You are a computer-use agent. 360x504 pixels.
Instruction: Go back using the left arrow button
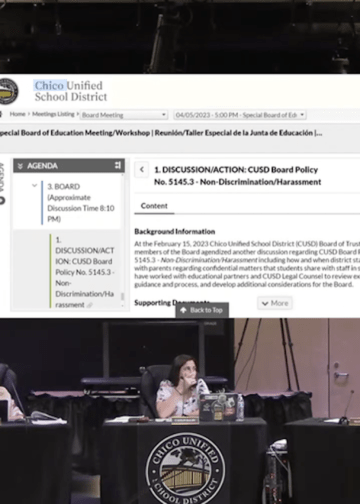(142, 170)
